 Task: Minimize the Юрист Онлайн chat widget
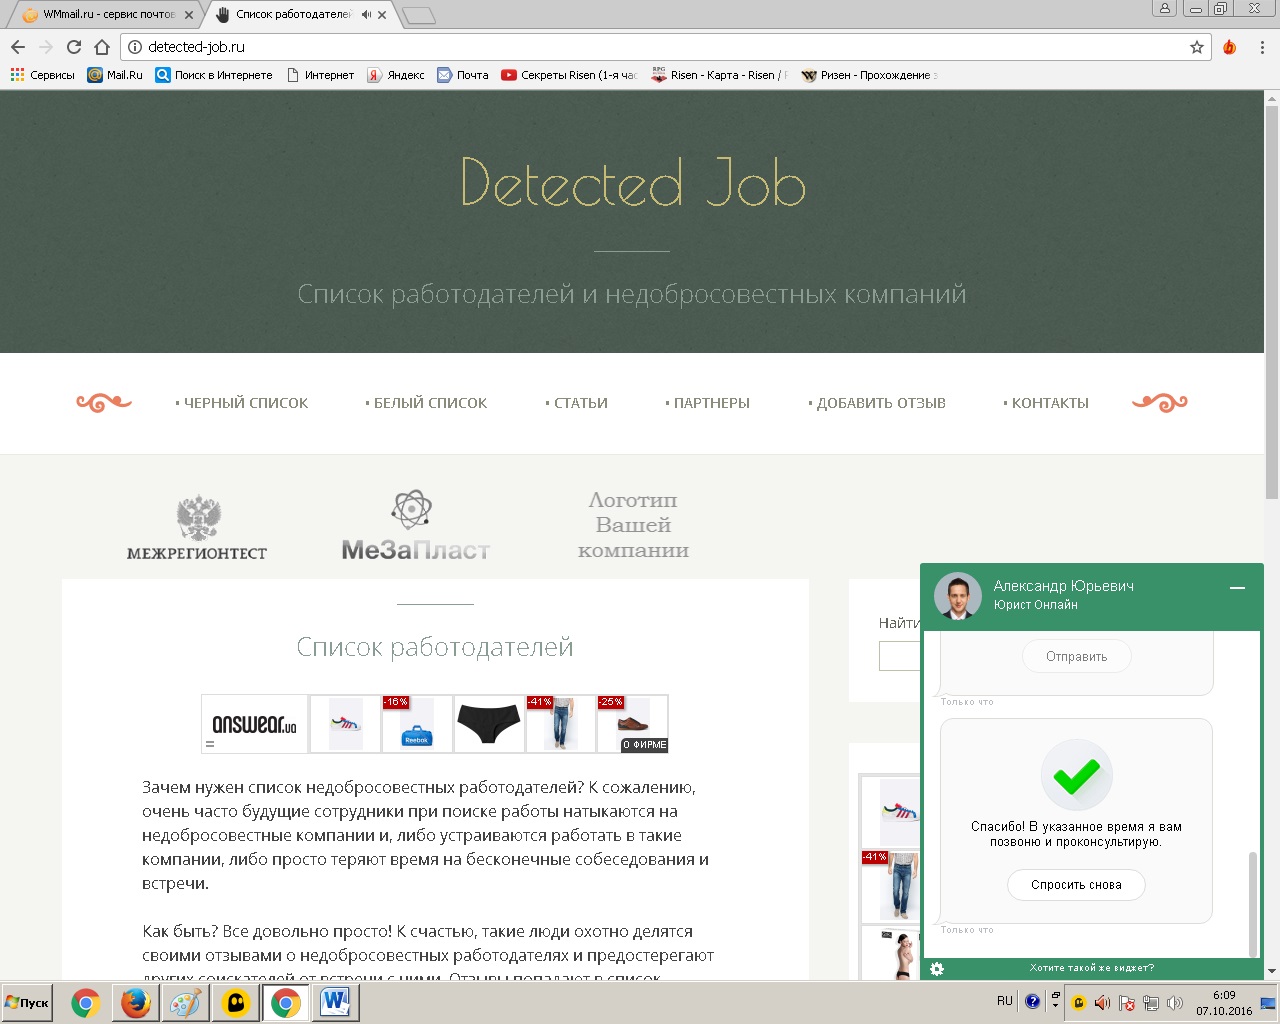[1237, 588]
